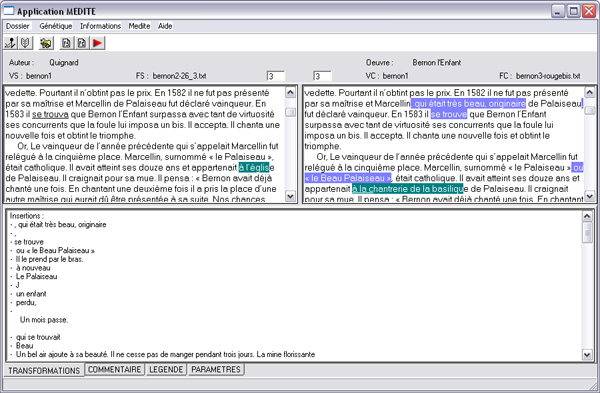Select list row 'Le Palaiseau'
This screenshot has width=600, height=393.
pyautogui.click(x=36, y=276)
